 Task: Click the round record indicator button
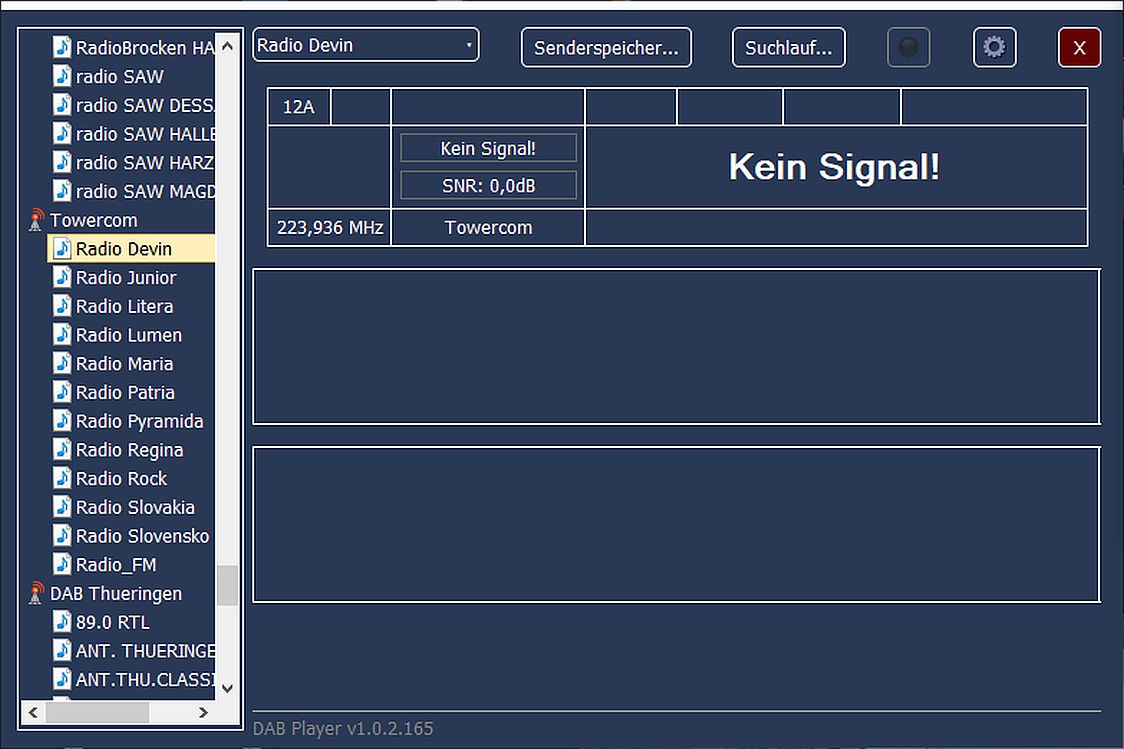click(908, 47)
